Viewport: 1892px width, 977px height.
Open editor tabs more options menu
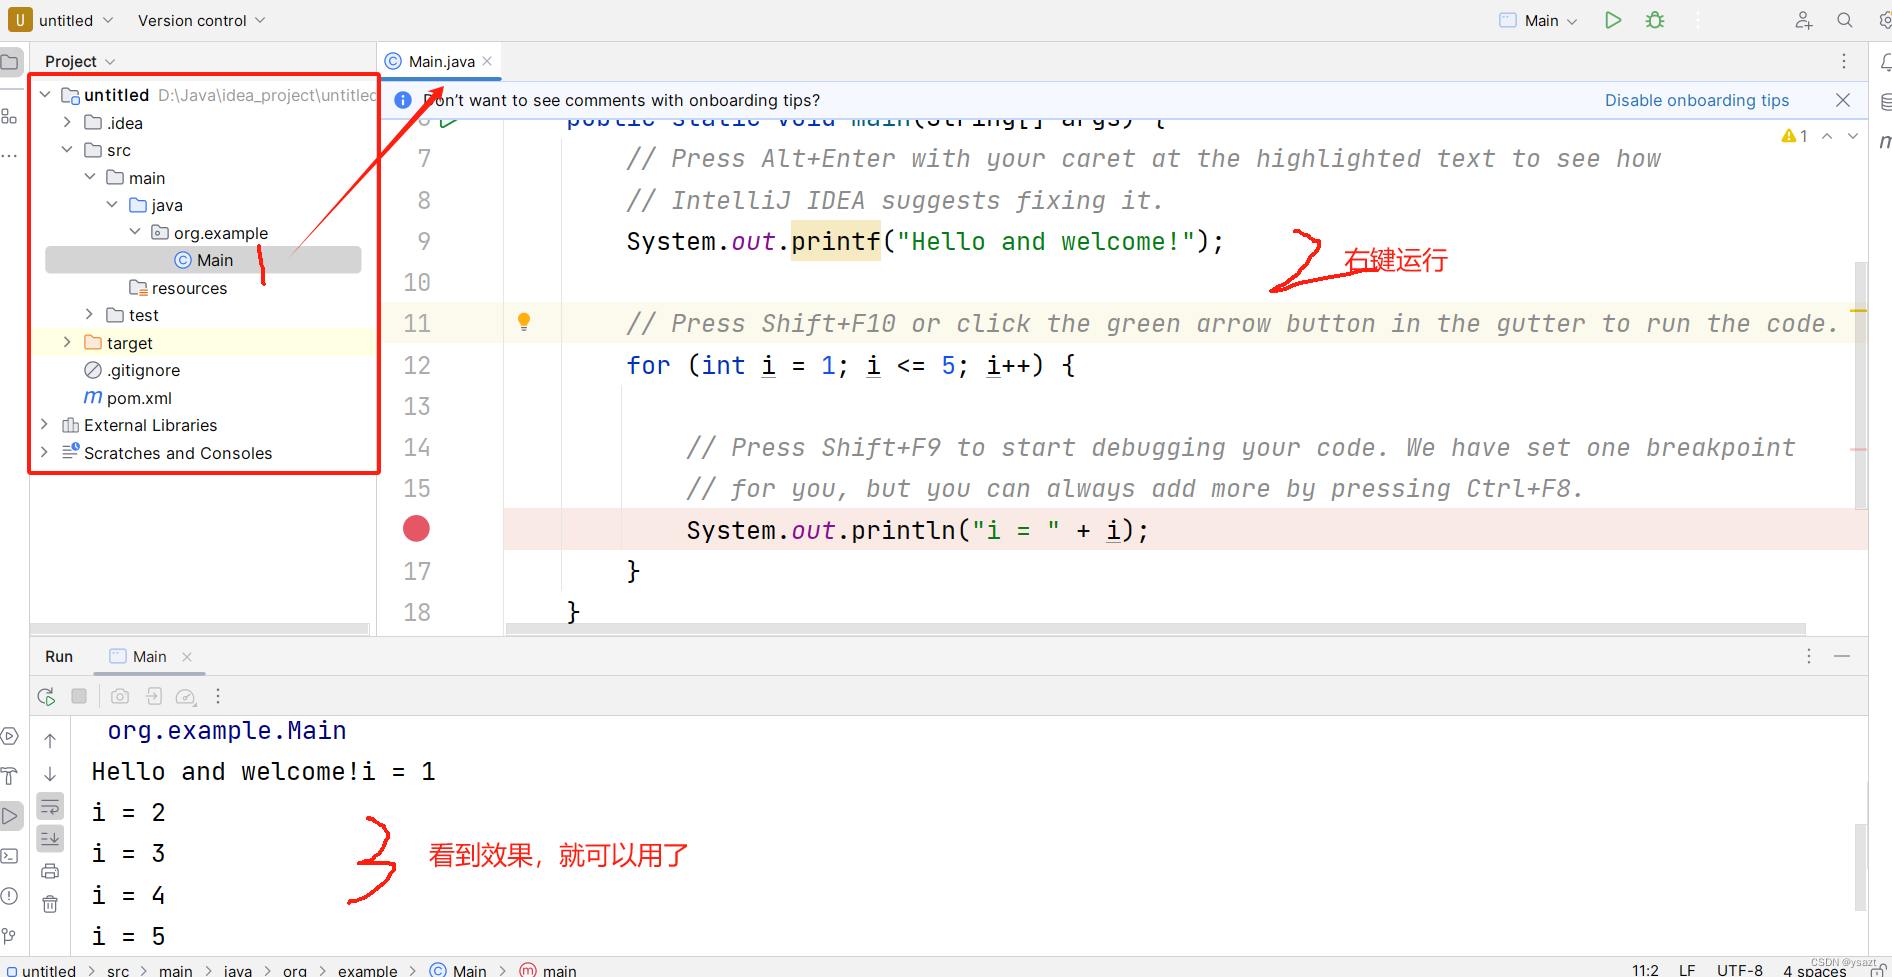point(1844,61)
